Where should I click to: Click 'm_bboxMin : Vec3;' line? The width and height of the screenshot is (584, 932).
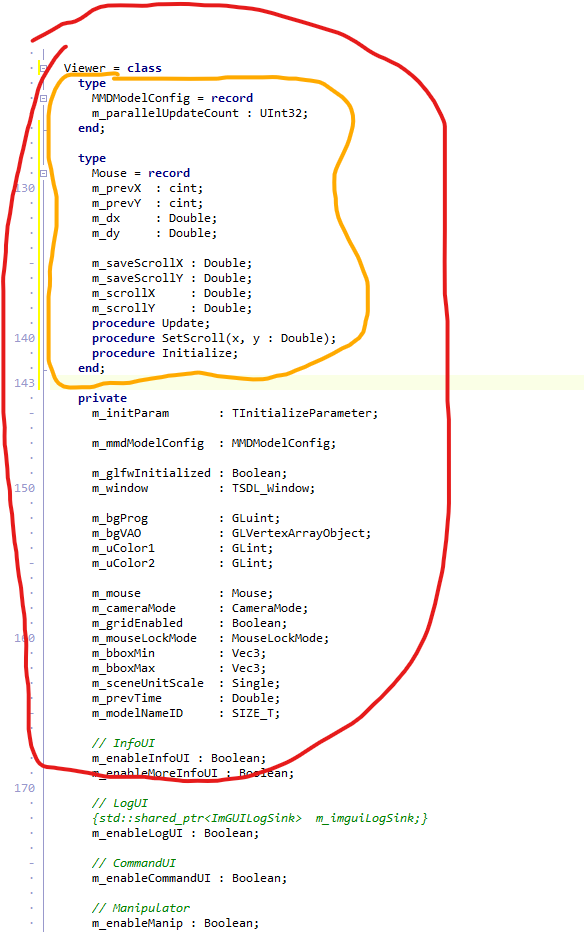coord(179,653)
